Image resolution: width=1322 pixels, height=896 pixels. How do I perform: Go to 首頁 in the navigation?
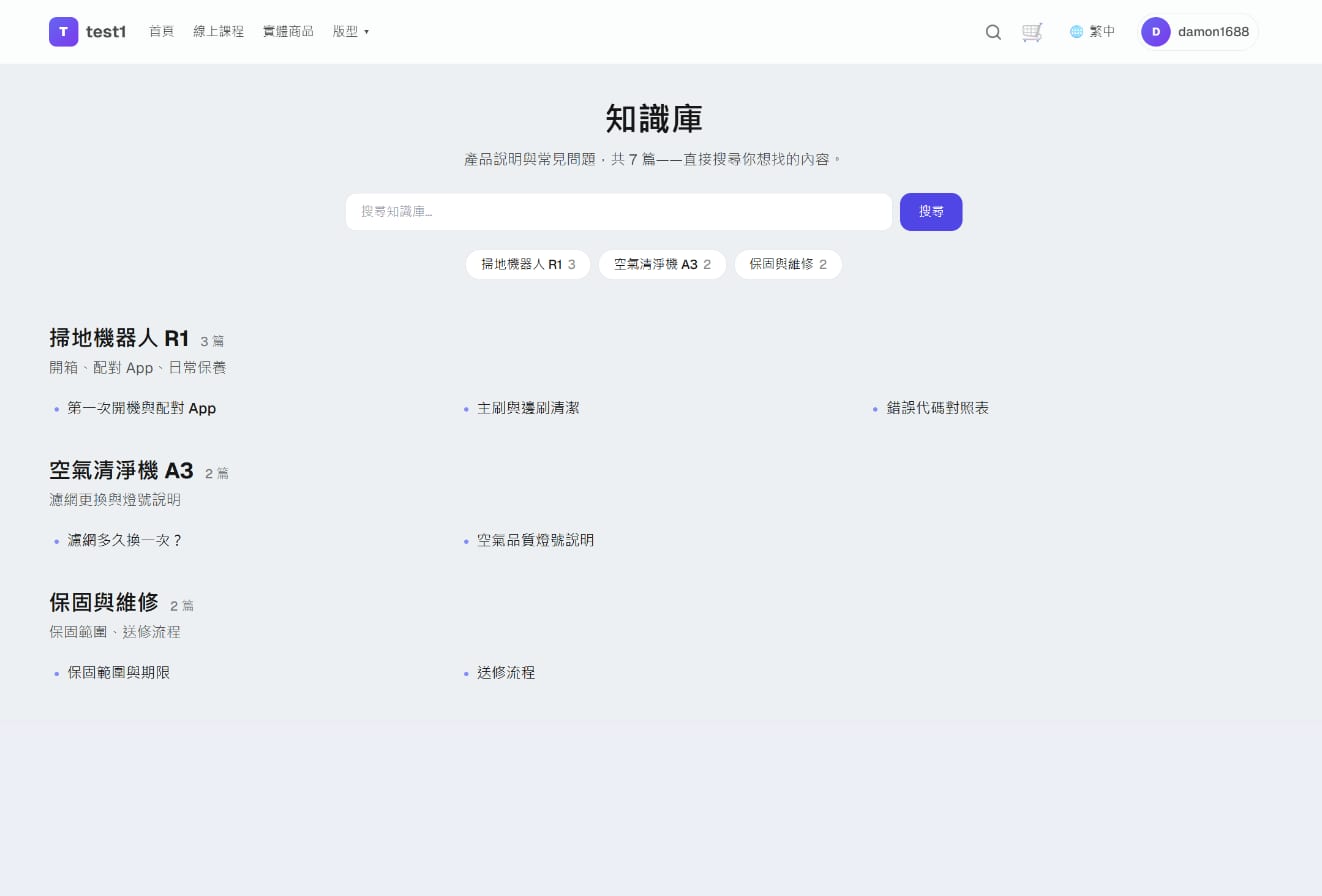161,32
